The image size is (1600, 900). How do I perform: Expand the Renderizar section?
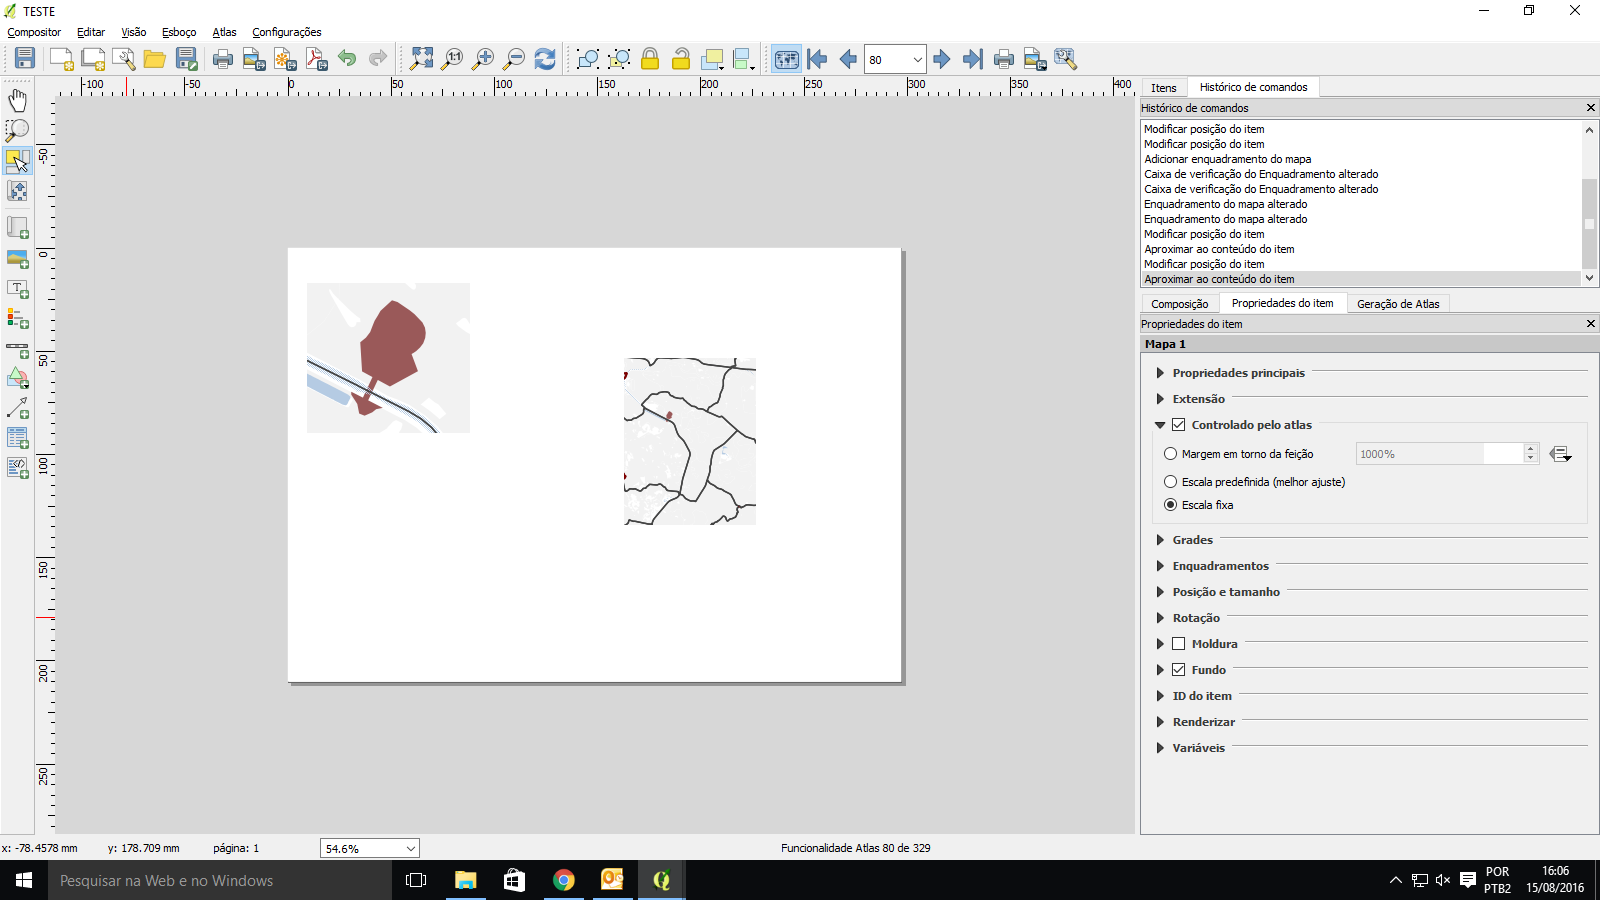pos(1160,722)
